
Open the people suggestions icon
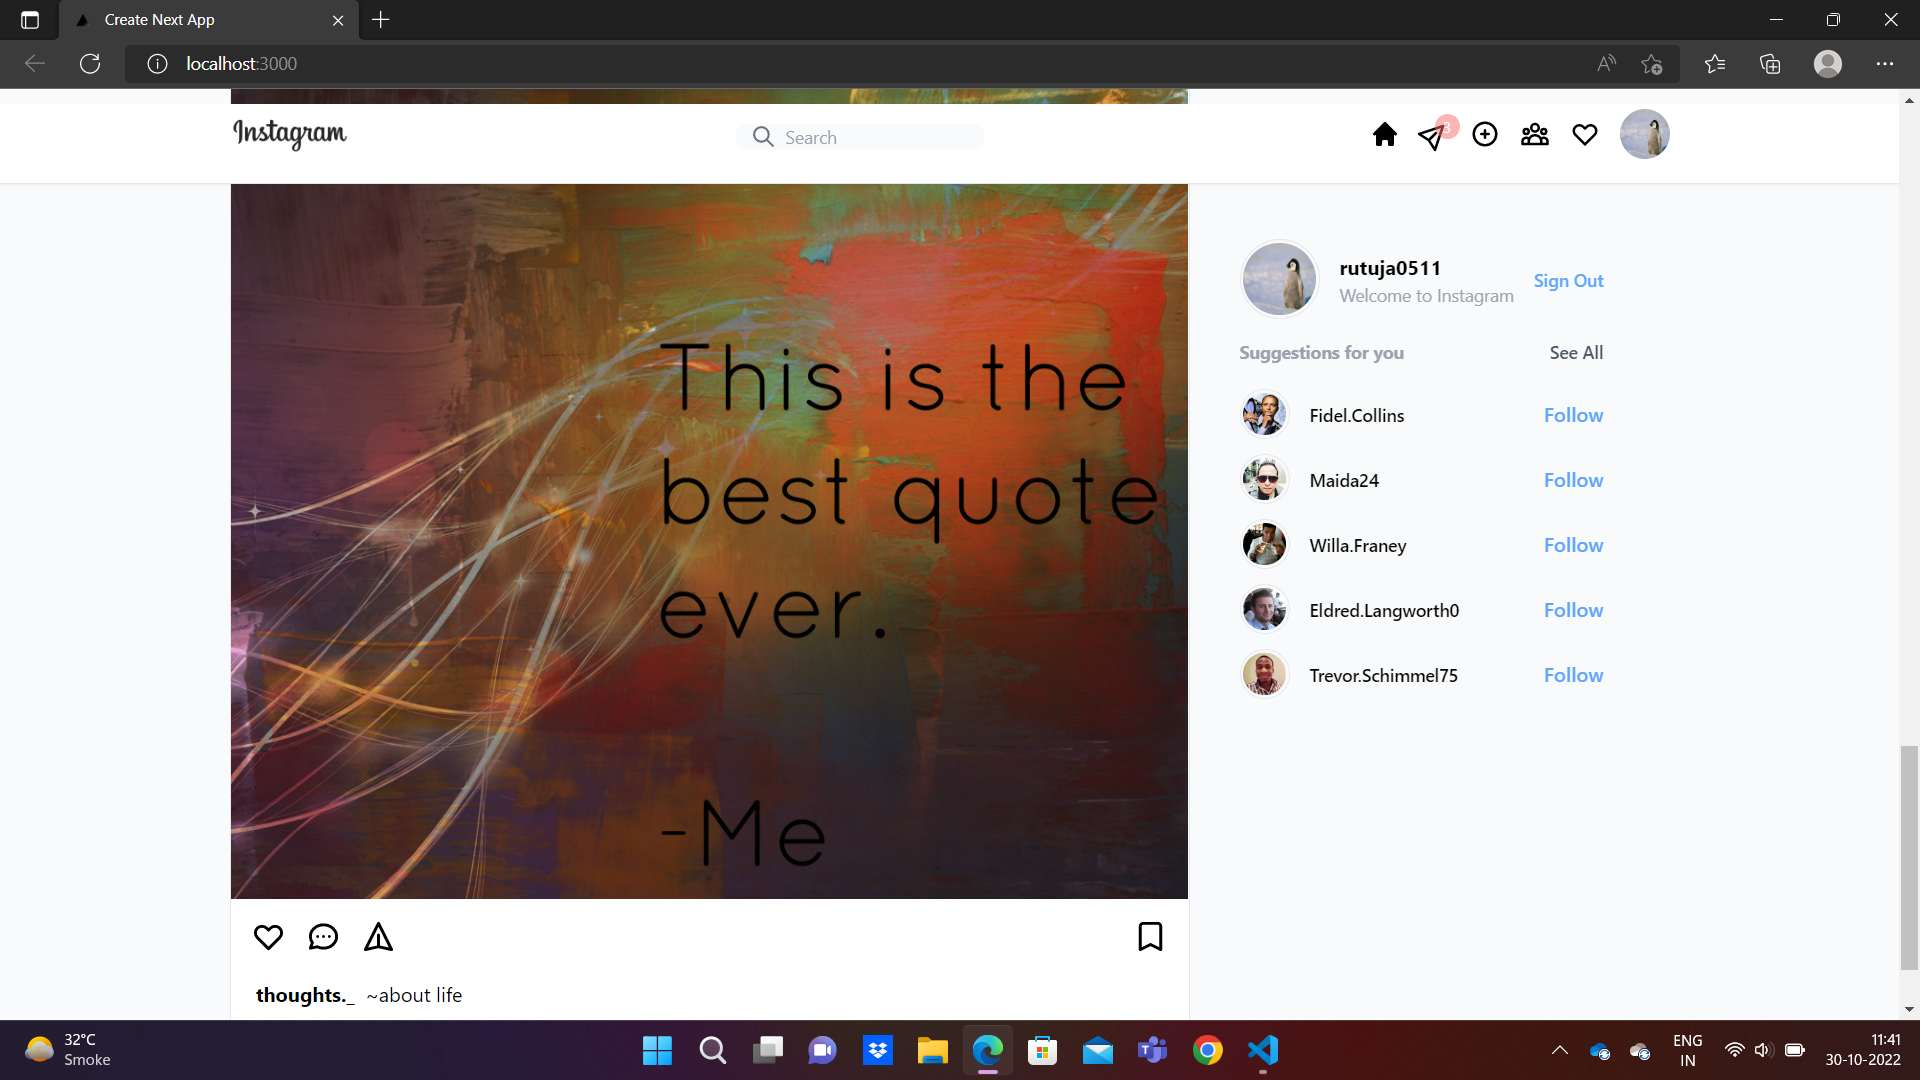[1535, 134]
